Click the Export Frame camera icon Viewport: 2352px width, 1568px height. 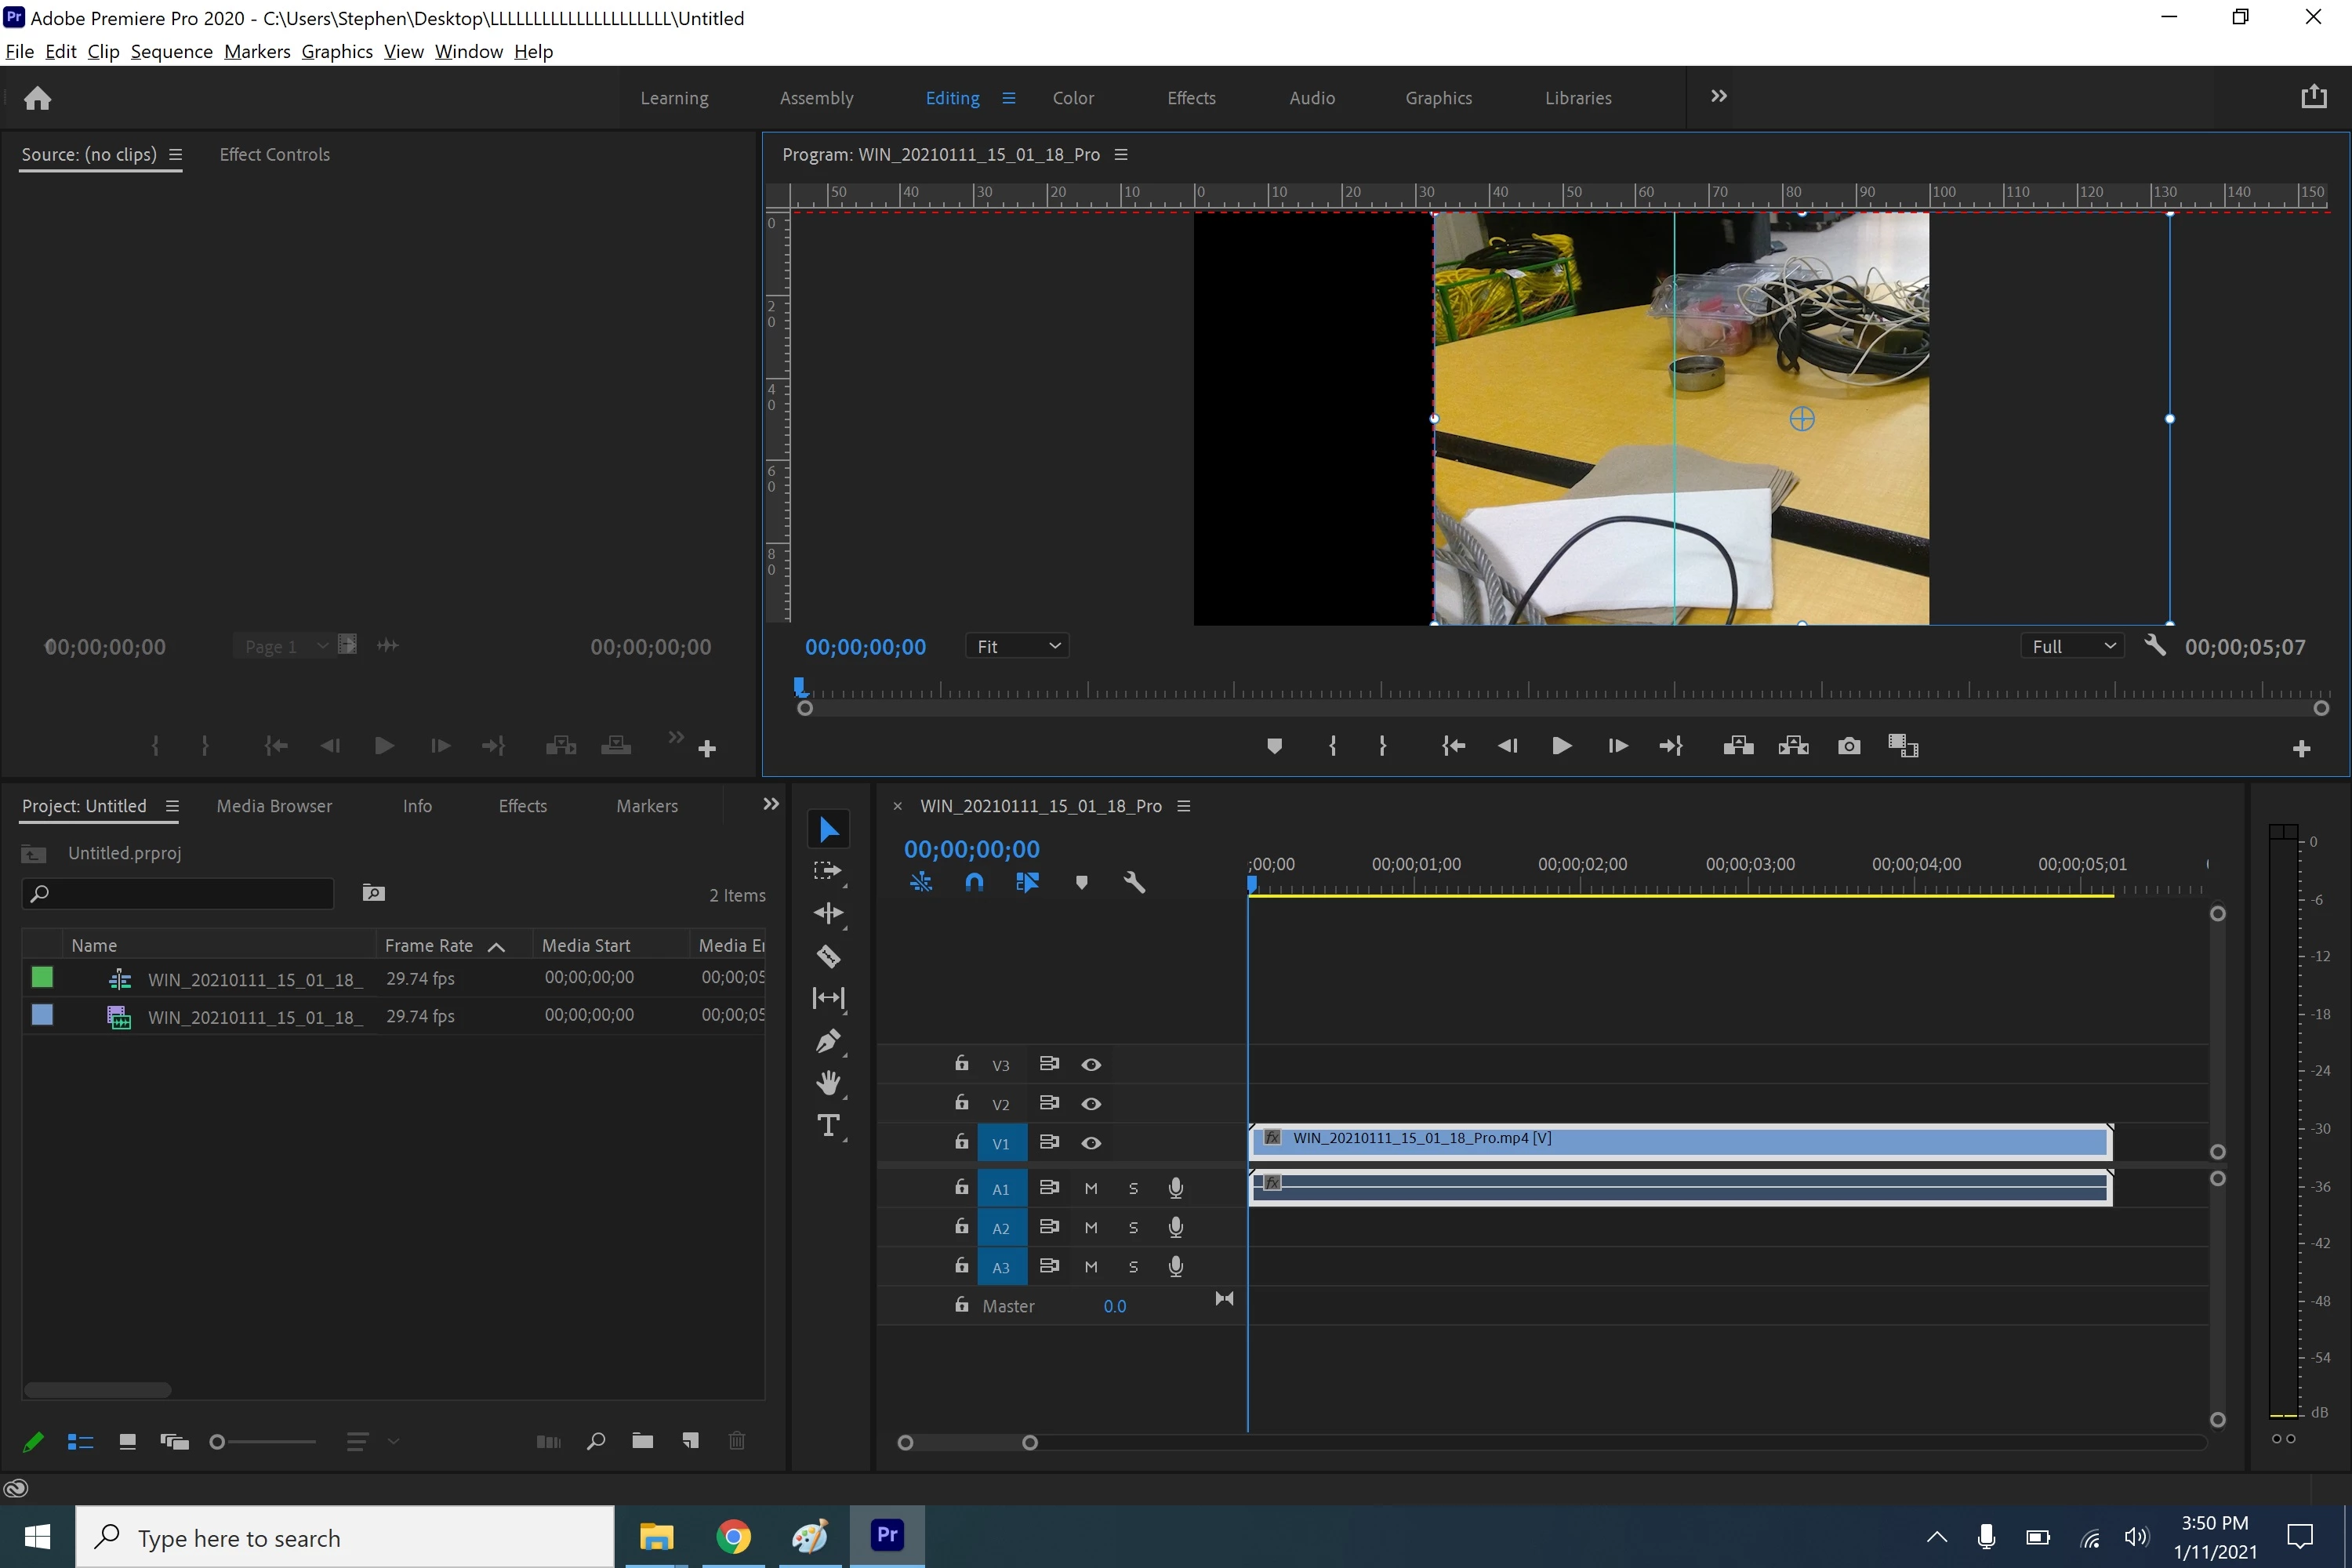tap(1849, 746)
